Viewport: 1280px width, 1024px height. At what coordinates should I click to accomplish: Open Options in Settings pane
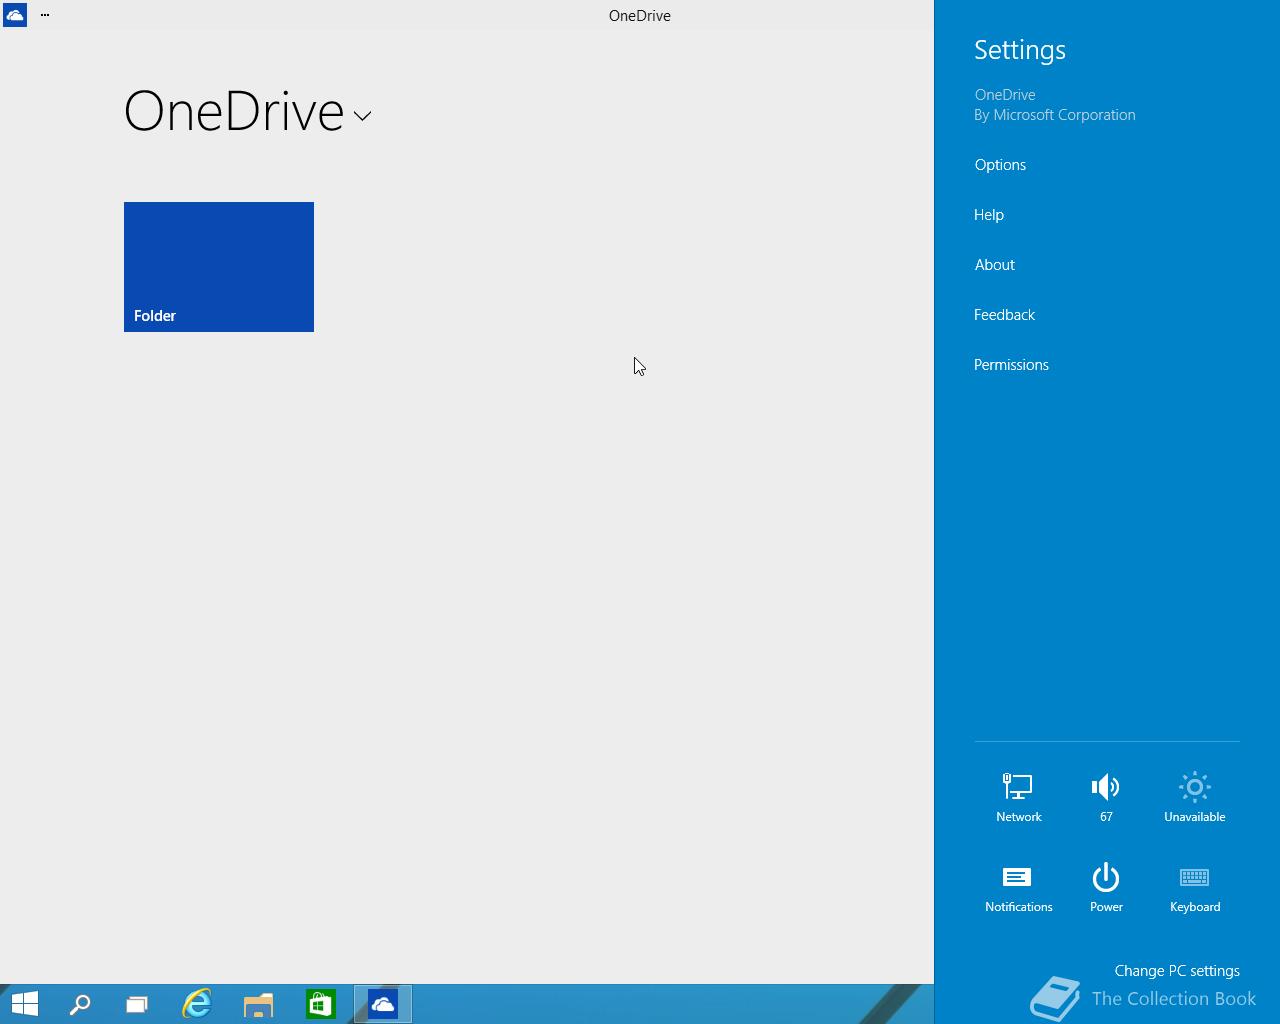pos(1000,165)
